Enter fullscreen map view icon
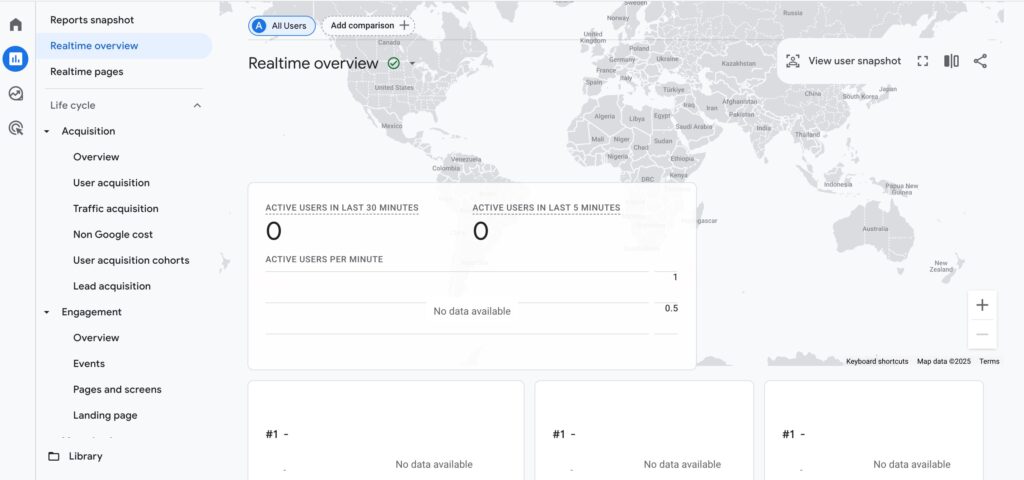1024x480 pixels. point(922,61)
